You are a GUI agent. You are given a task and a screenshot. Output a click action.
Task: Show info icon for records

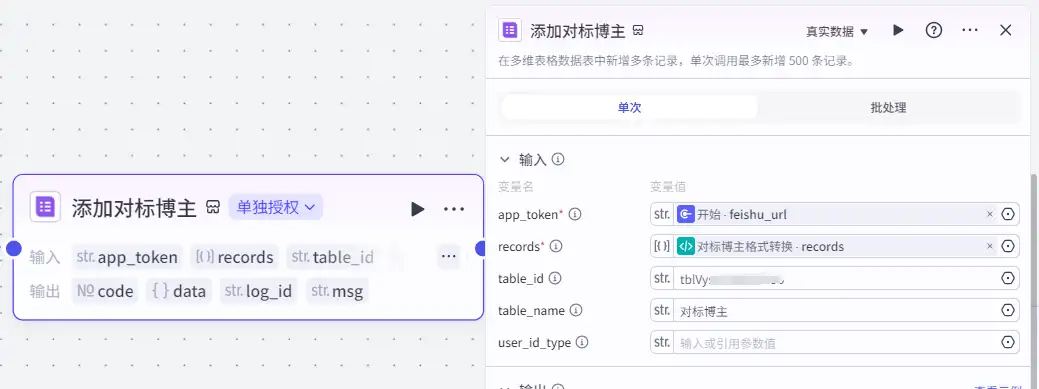(x=556, y=247)
